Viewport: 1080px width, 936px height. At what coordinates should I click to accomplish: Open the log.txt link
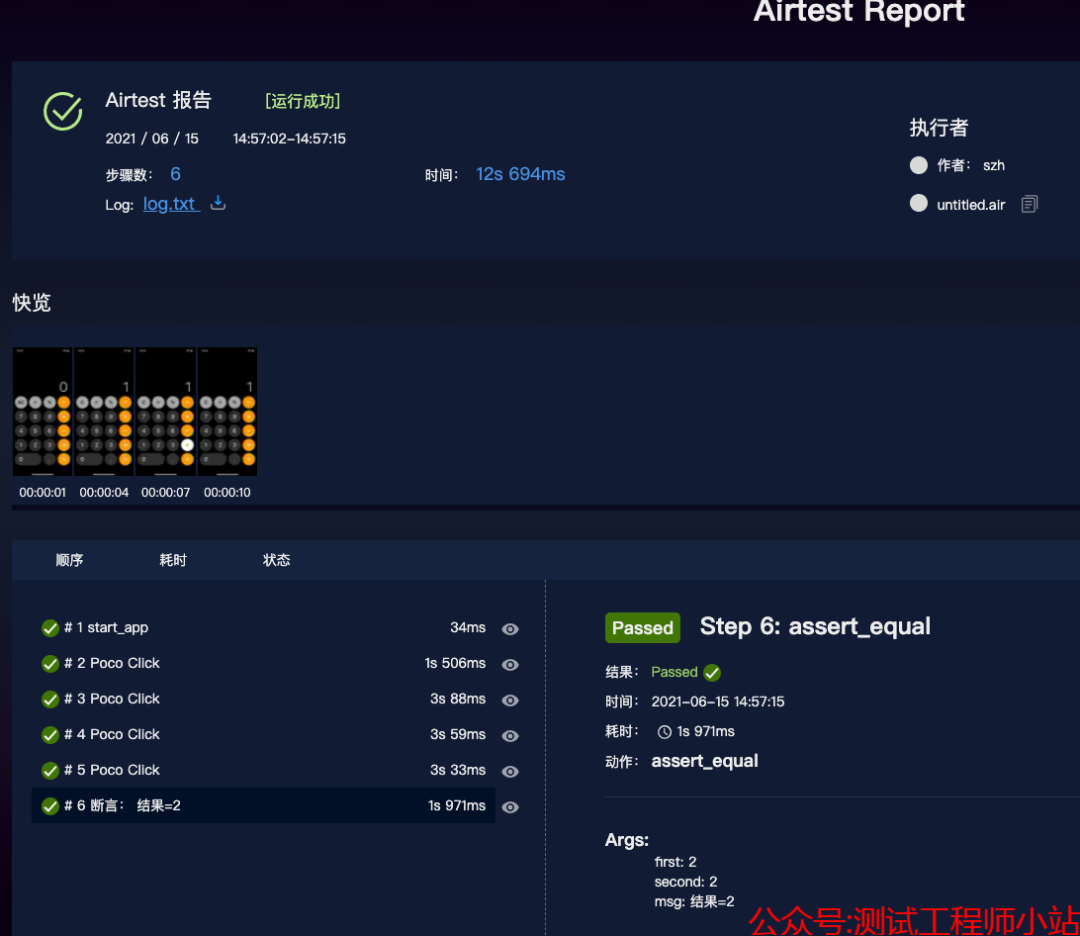click(172, 204)
